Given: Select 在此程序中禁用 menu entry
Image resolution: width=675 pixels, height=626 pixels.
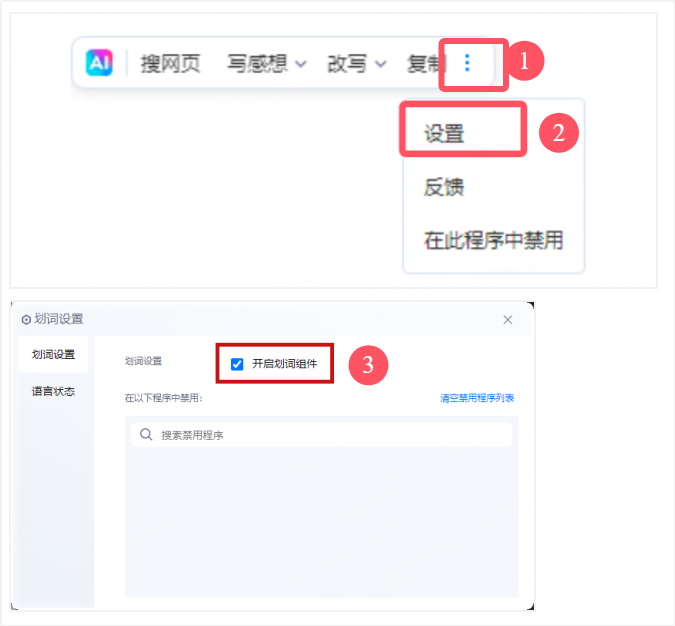Looking at the screenshot, I should 493,240.
